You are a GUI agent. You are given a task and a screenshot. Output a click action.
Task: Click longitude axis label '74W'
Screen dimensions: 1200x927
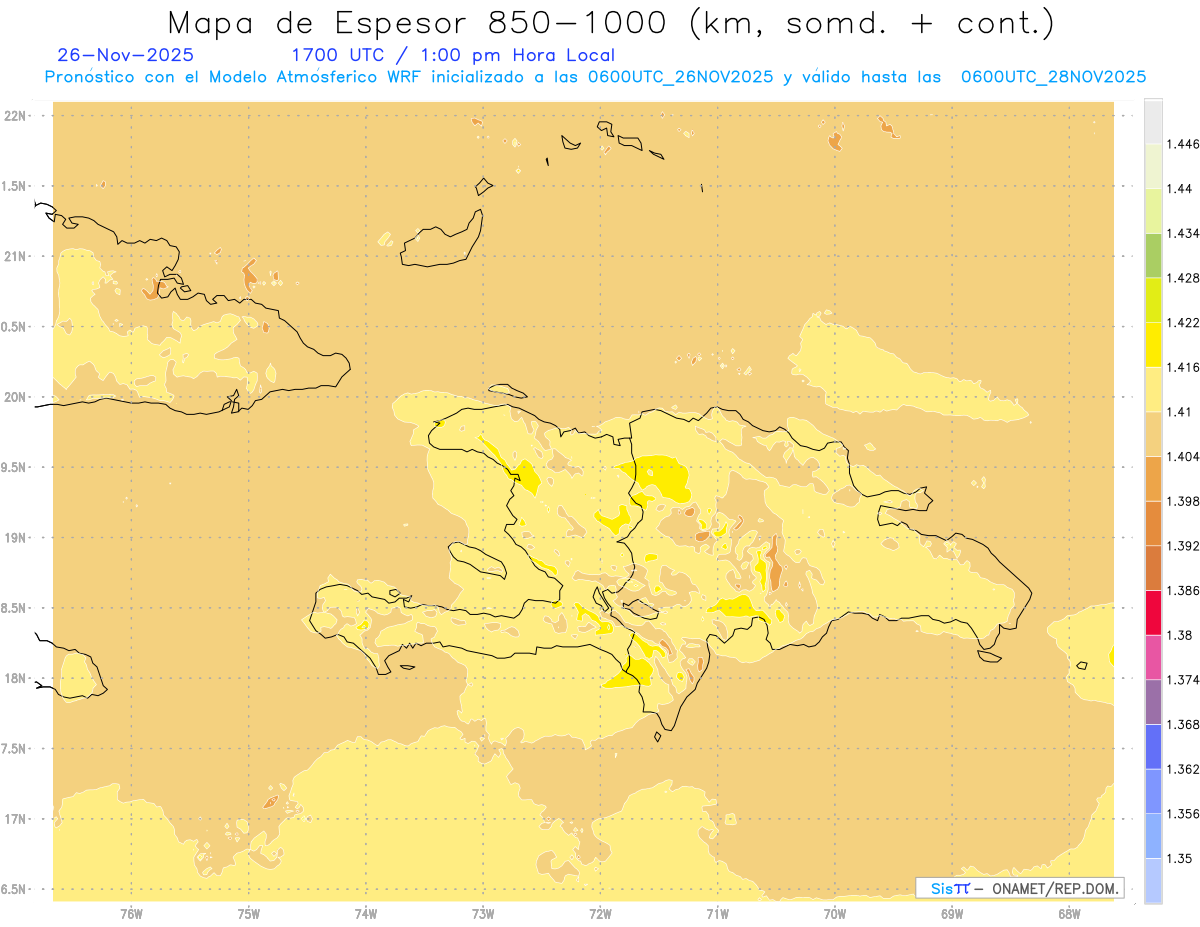click(366, 914)
